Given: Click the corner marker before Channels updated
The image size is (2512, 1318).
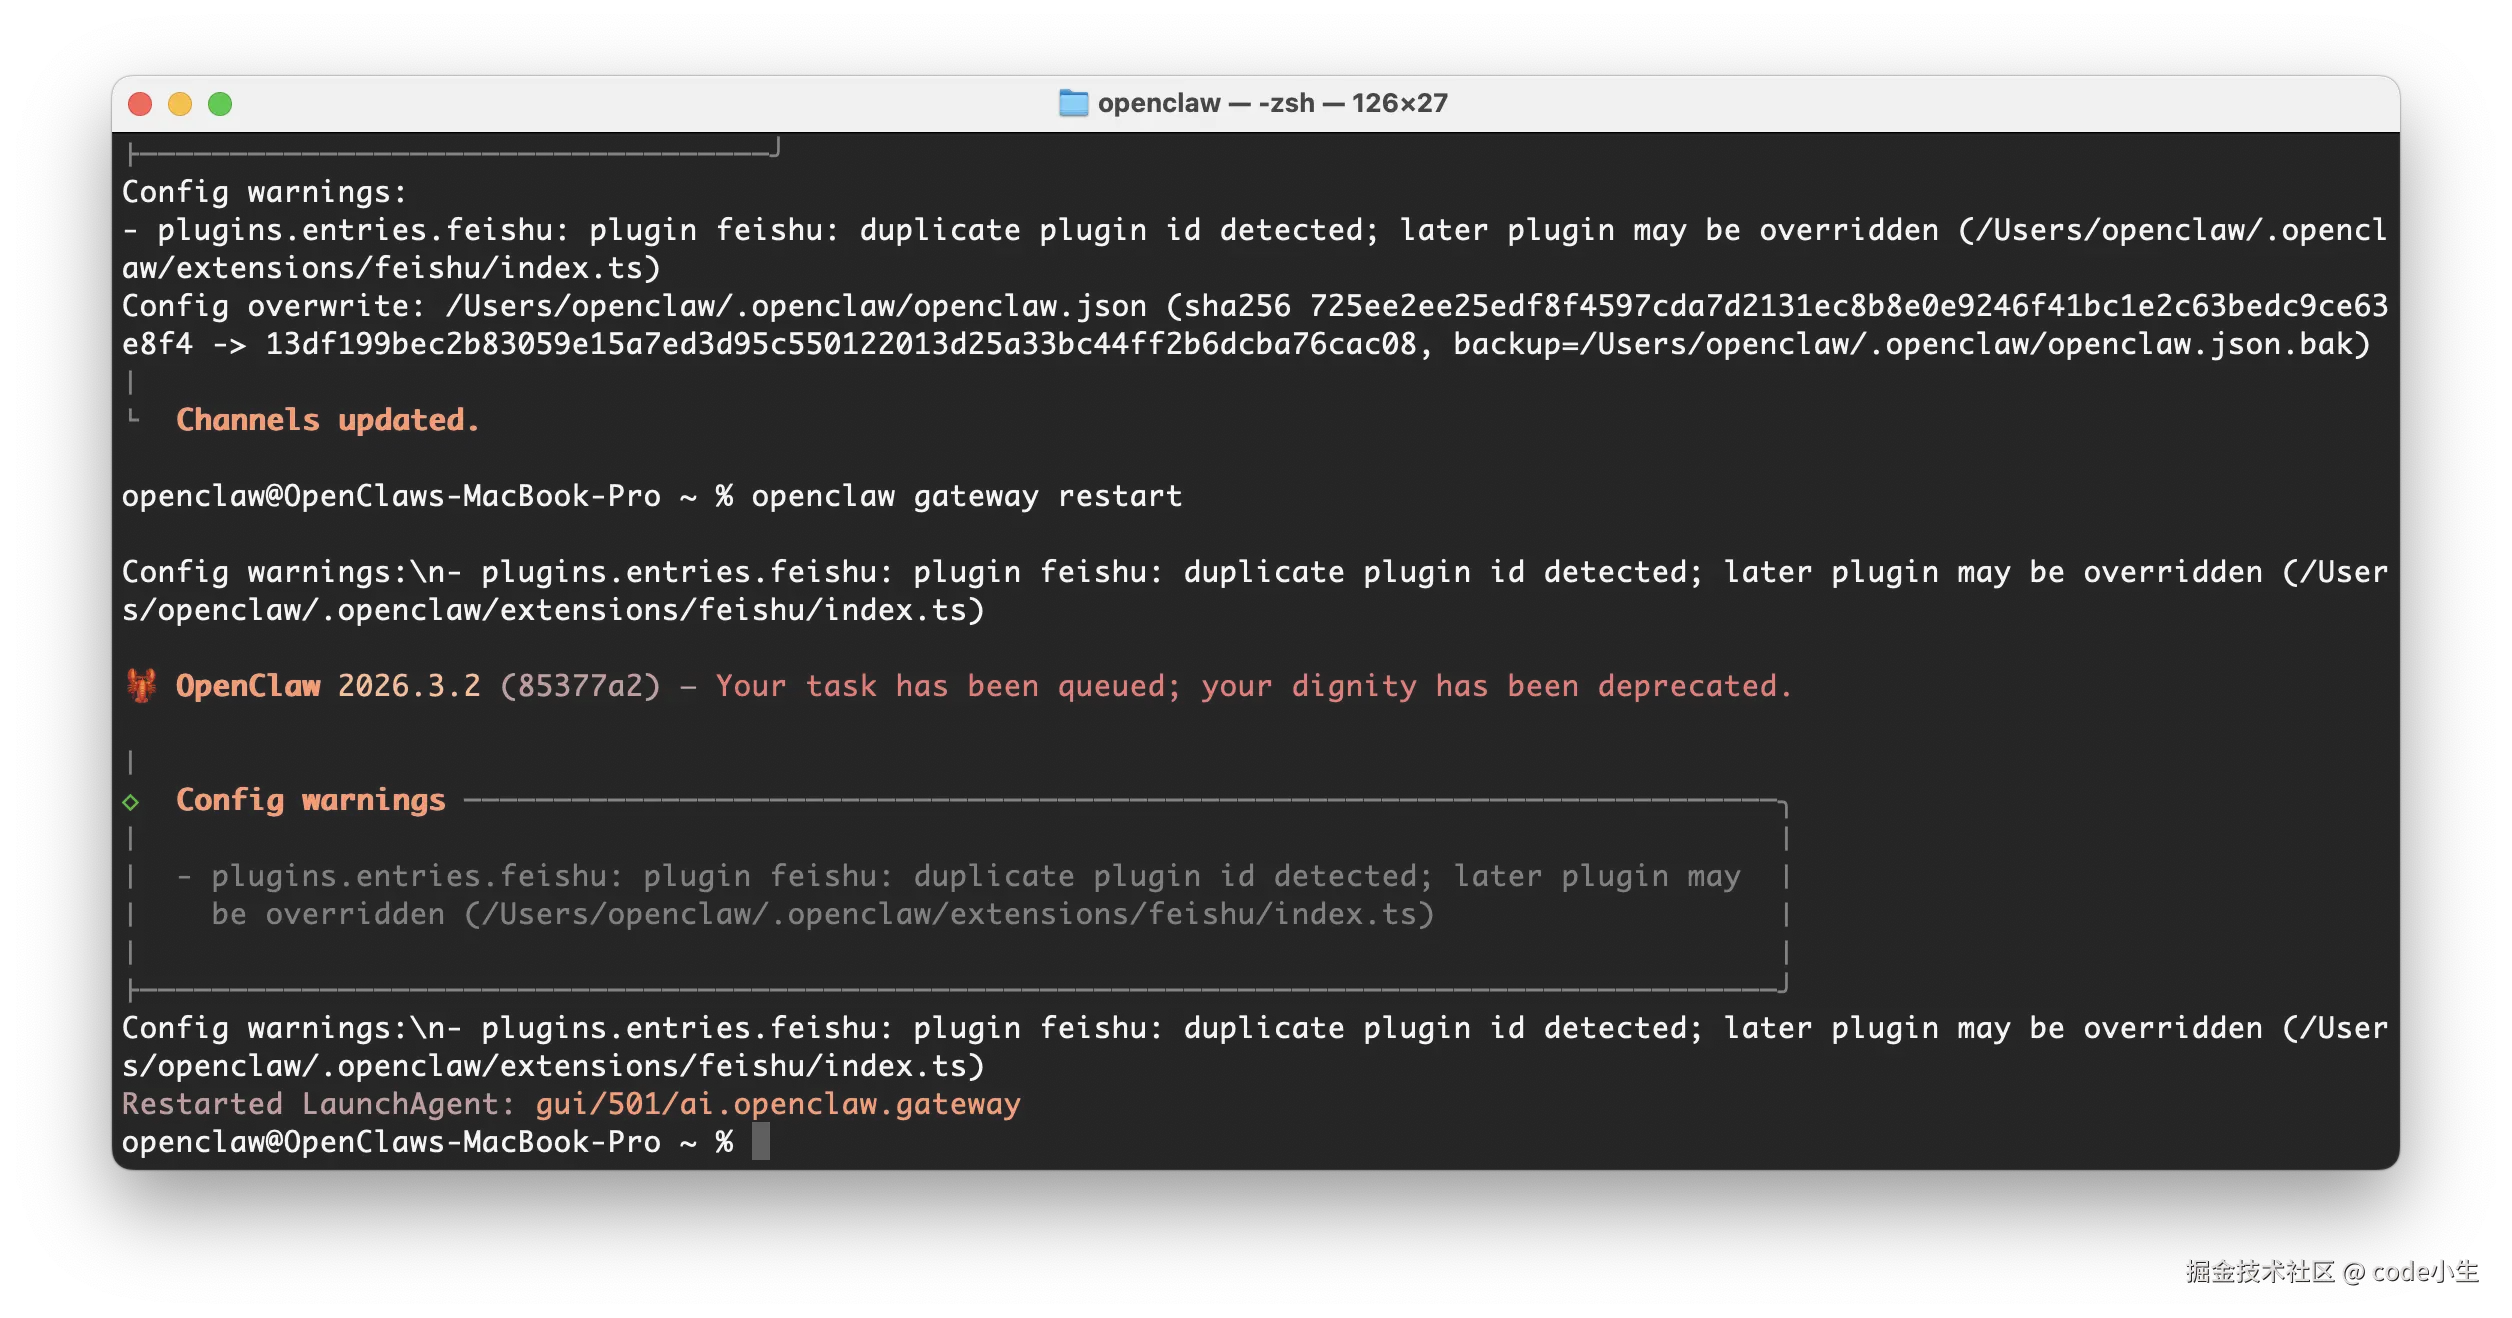Looking at the screenshot, I should [x=133, y=418].
